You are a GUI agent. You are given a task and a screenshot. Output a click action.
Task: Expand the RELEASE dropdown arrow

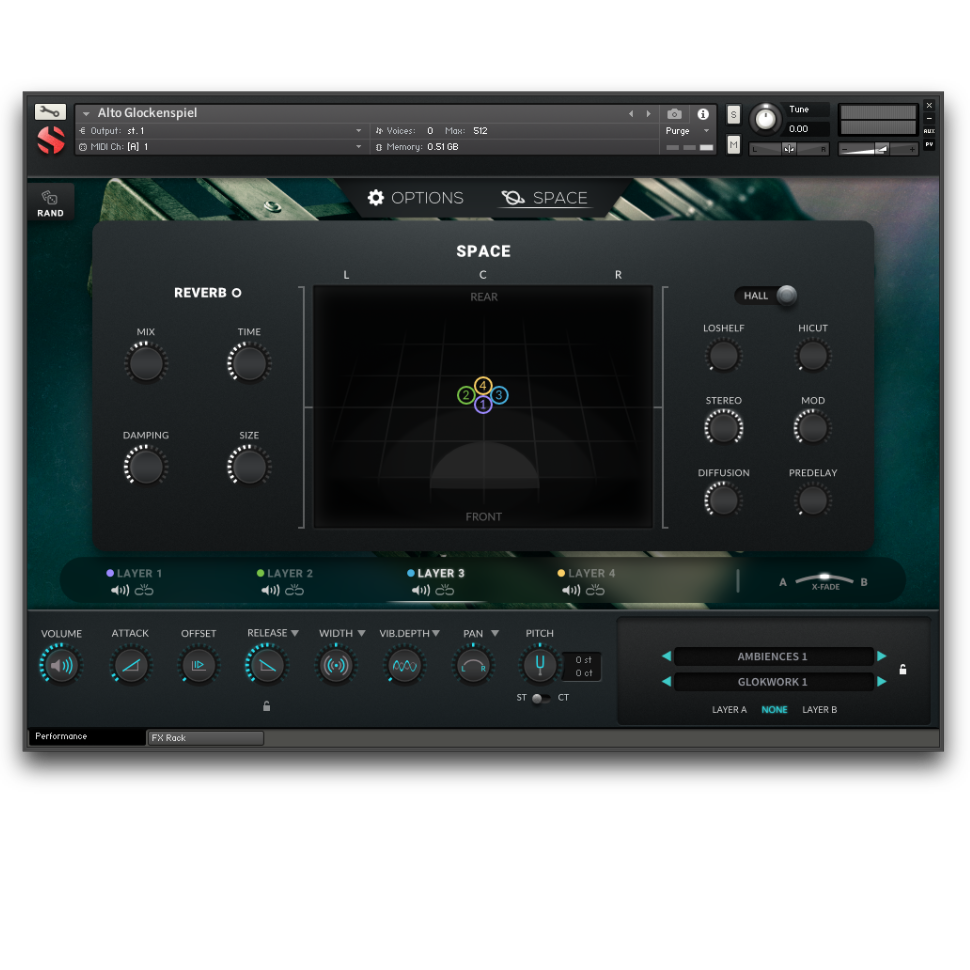tap(295, 633)
